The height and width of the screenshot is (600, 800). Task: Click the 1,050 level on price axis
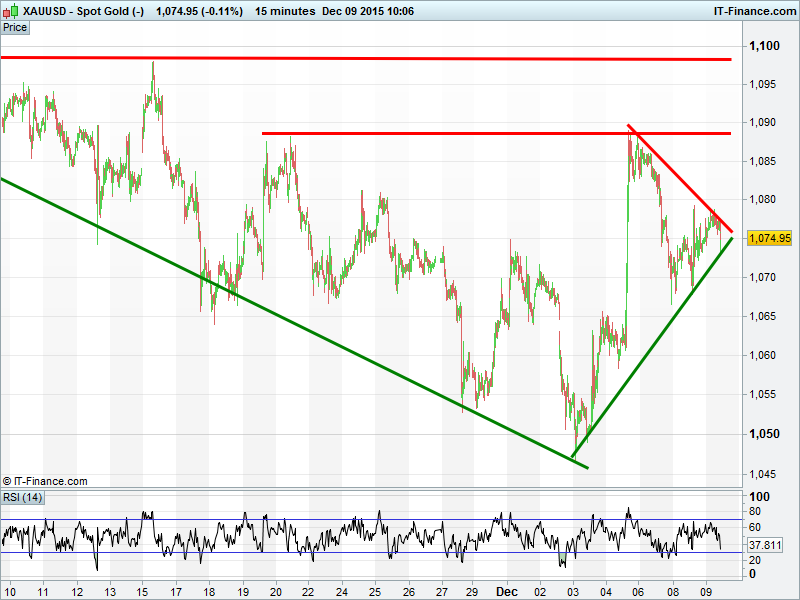point(764,433)
